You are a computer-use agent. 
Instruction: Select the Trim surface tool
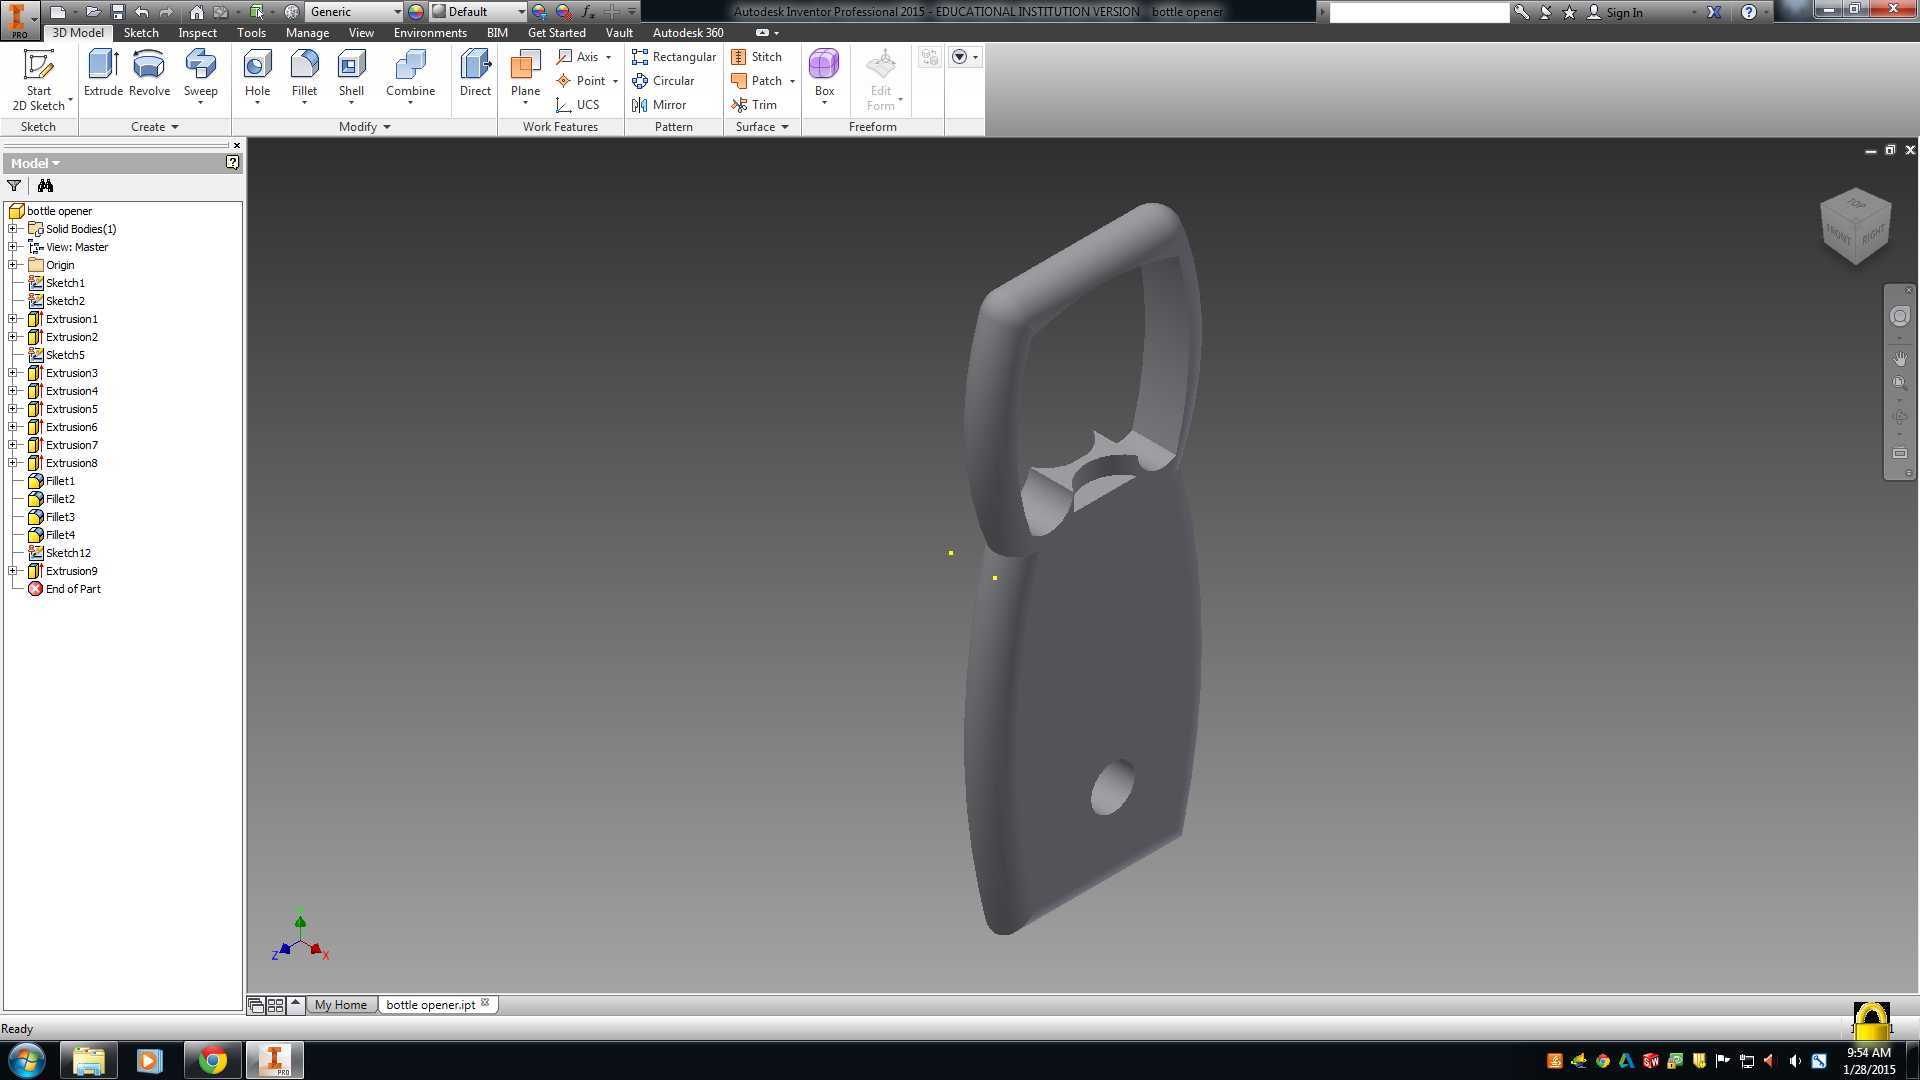[754, 105]
